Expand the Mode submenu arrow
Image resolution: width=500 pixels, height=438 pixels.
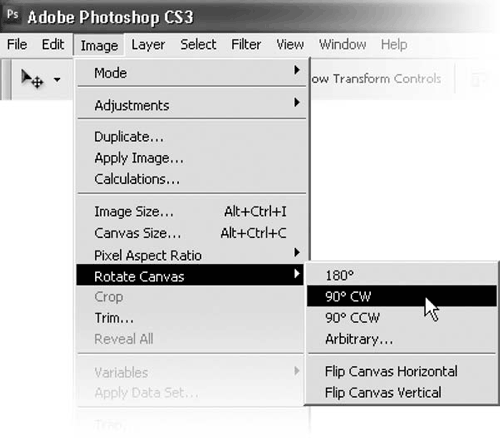[297, 70]
